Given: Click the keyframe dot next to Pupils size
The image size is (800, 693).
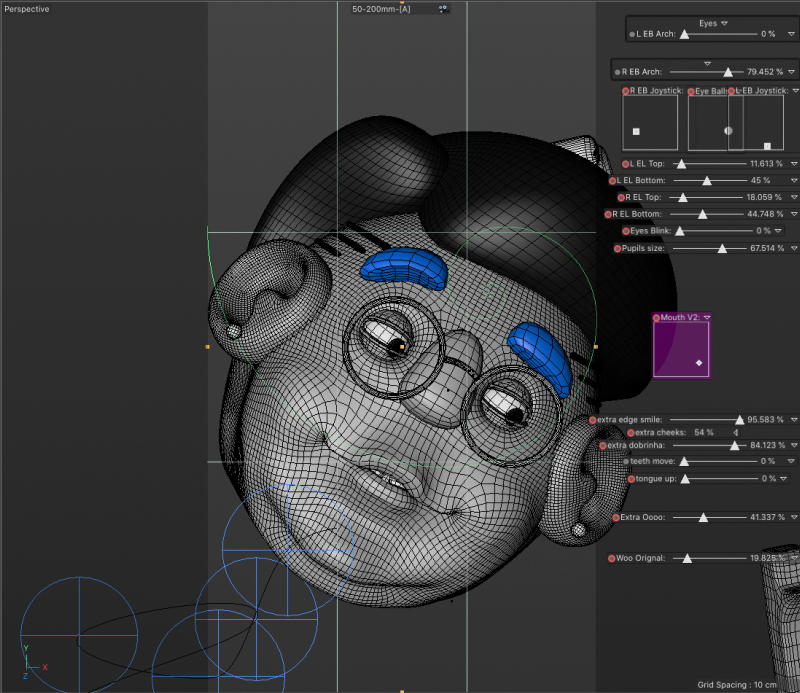Looking at the screenshot, I should pos(617,248).
